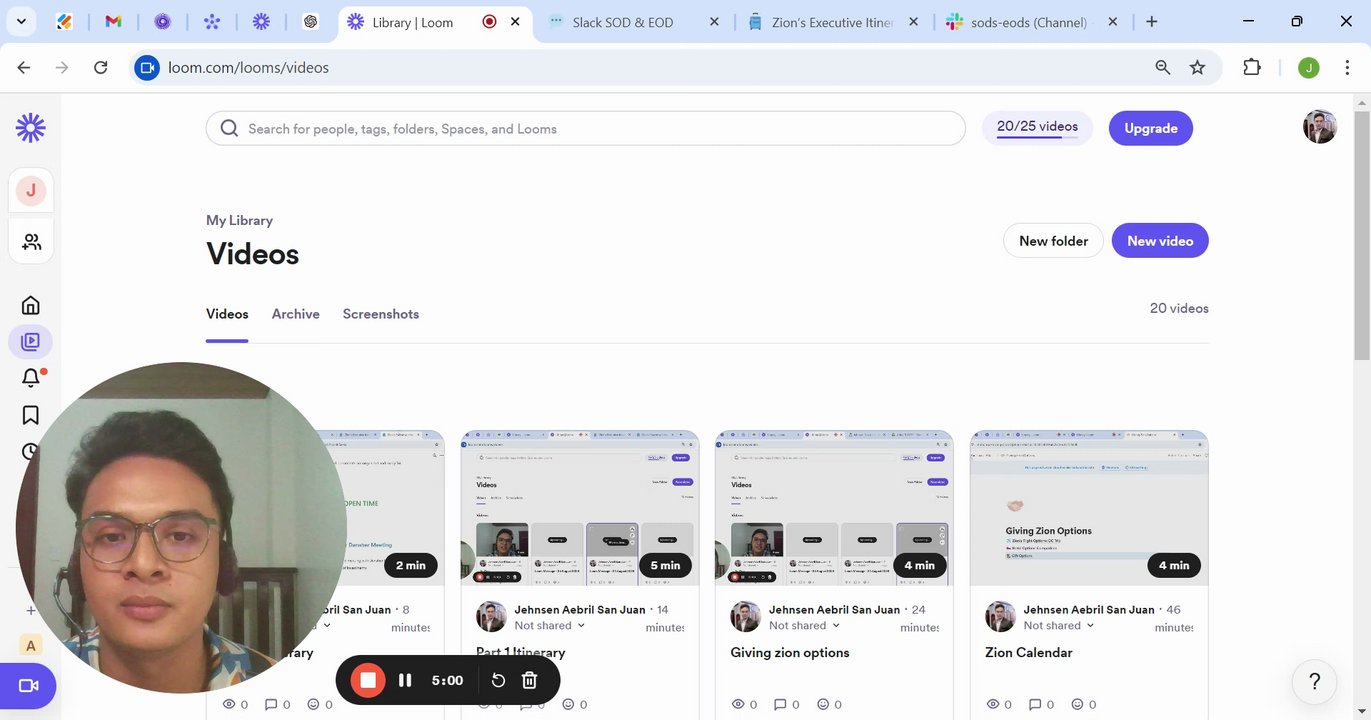
Task: Bookmark this page with the star icon
Action: tap(1197, 67)
